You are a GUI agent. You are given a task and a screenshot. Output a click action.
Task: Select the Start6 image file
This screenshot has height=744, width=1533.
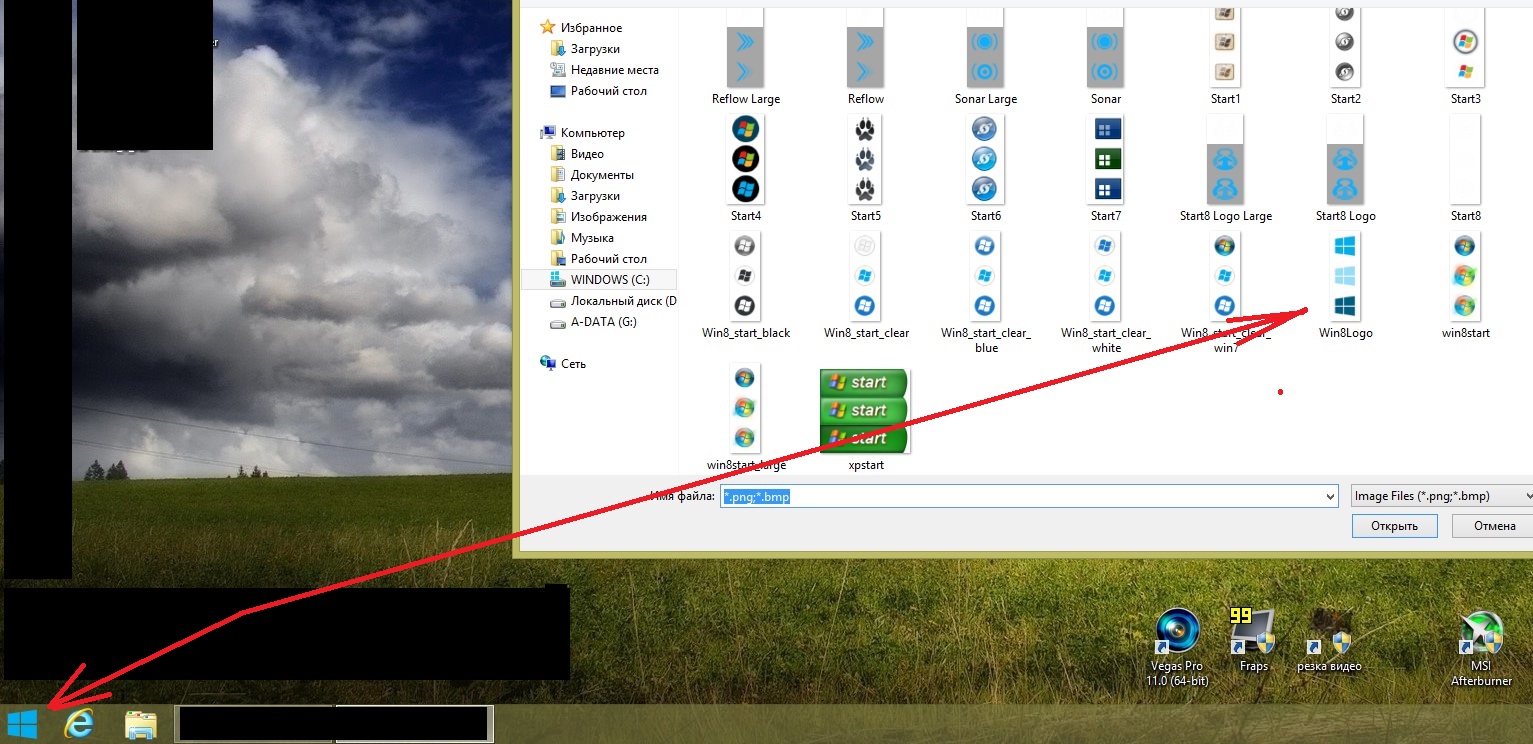pos(986,168)
